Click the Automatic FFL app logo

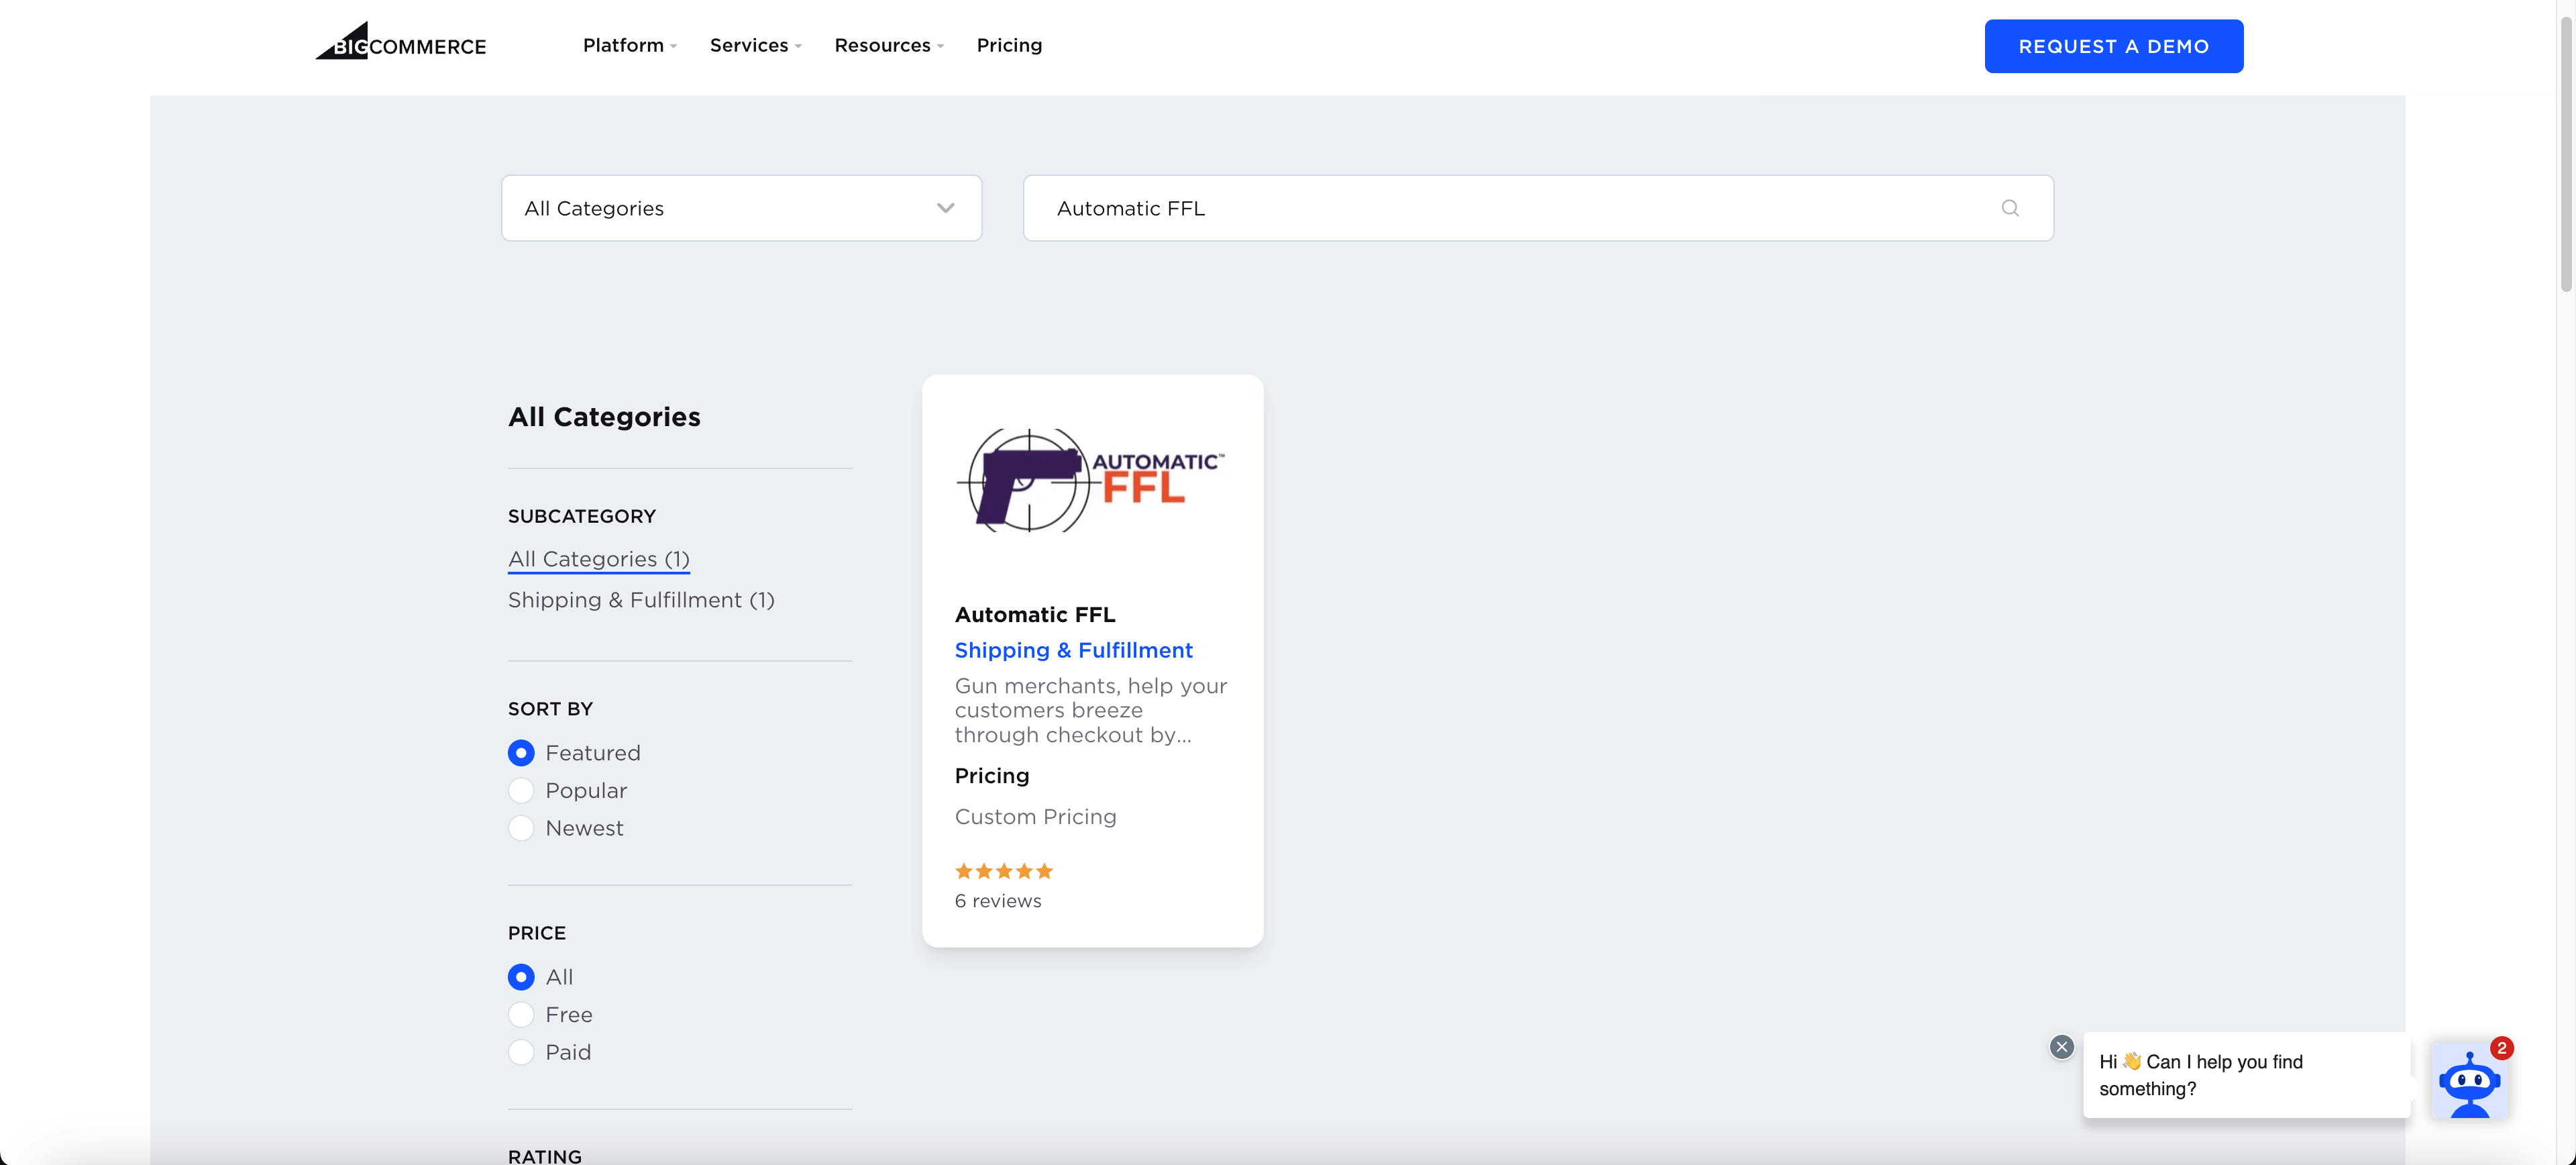tap(1091, 481)
